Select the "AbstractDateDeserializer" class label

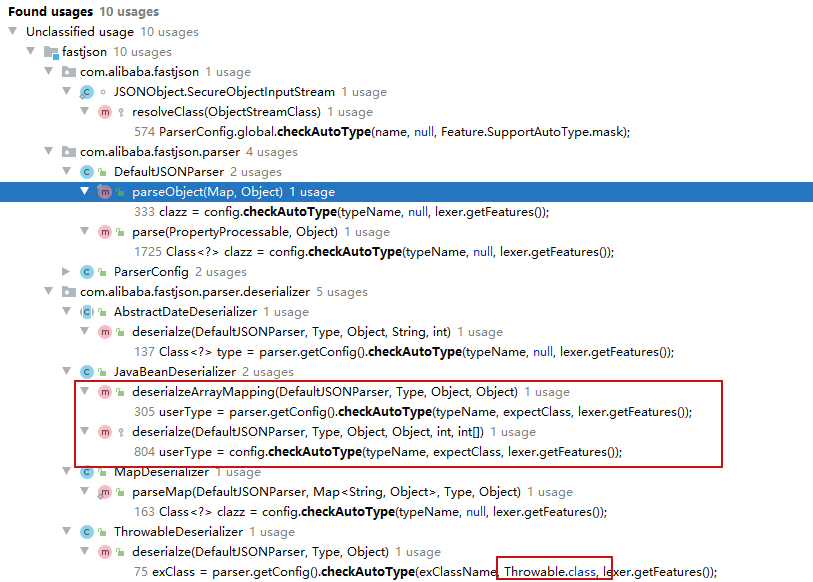pyautogui.click(x=185, y=312)
